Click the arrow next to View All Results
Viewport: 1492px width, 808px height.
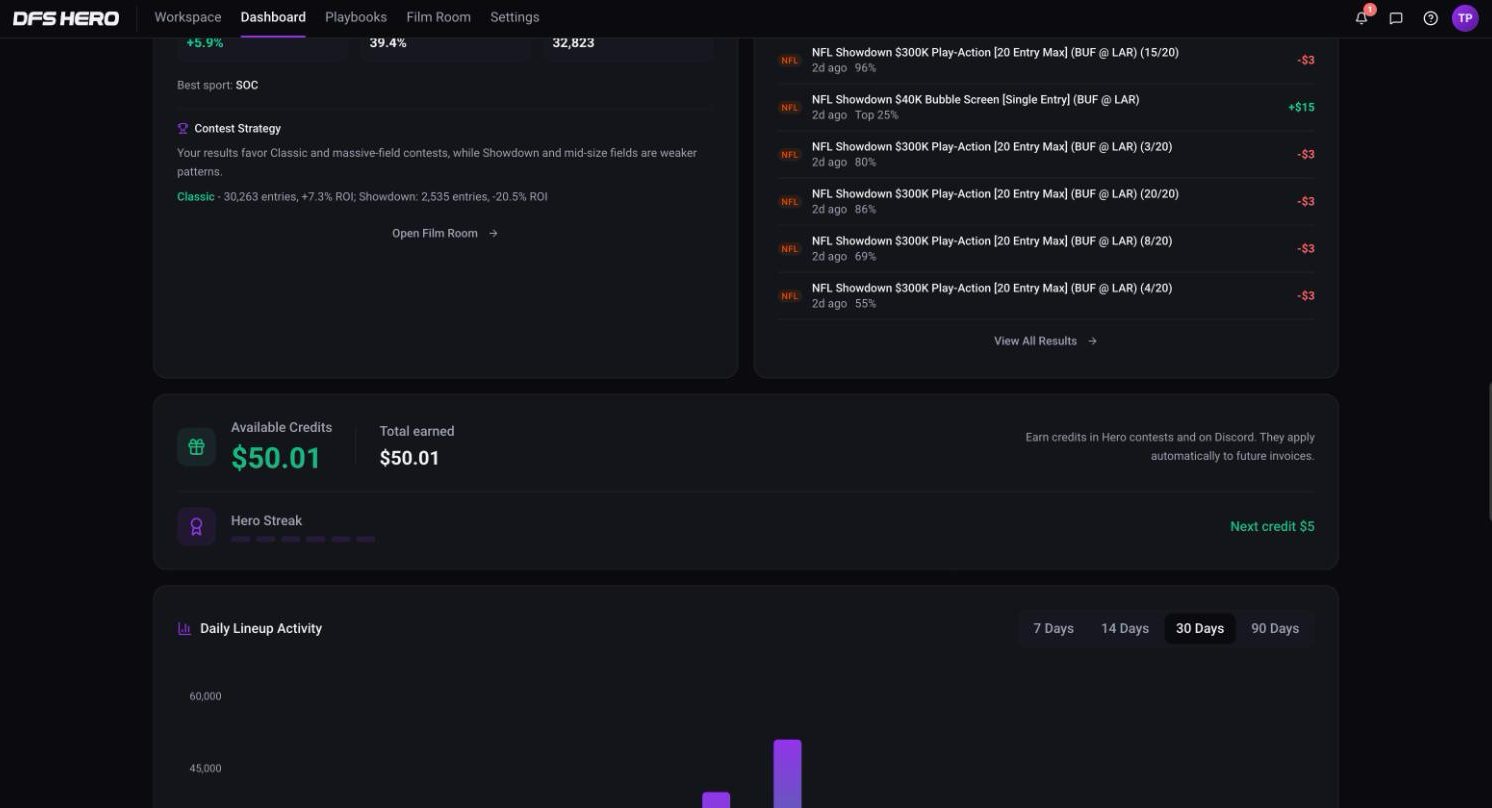tap(1092, 341)
